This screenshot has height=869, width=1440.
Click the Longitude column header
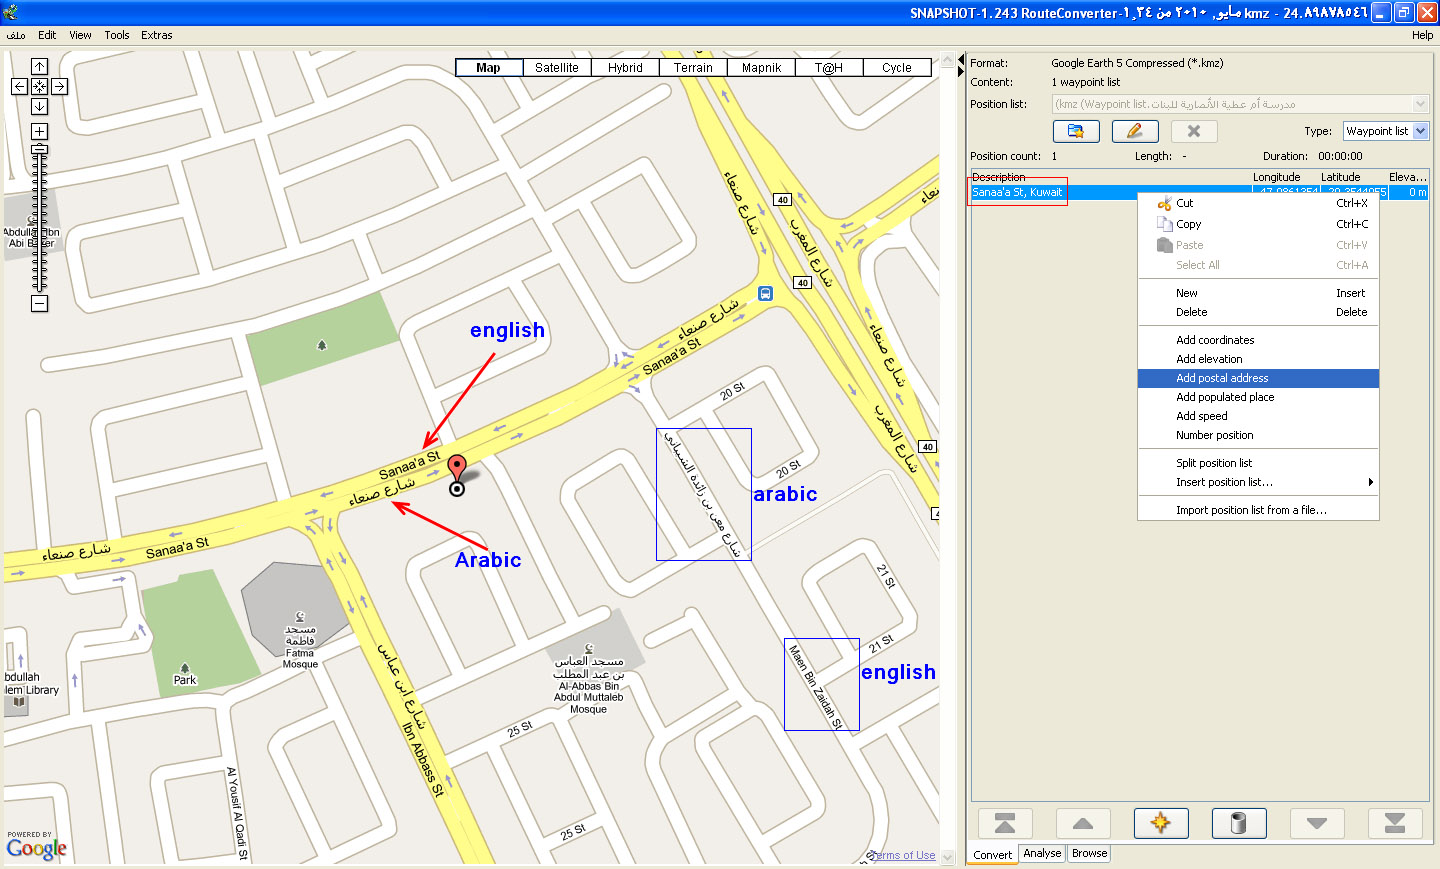click(x=1276, y=177)
